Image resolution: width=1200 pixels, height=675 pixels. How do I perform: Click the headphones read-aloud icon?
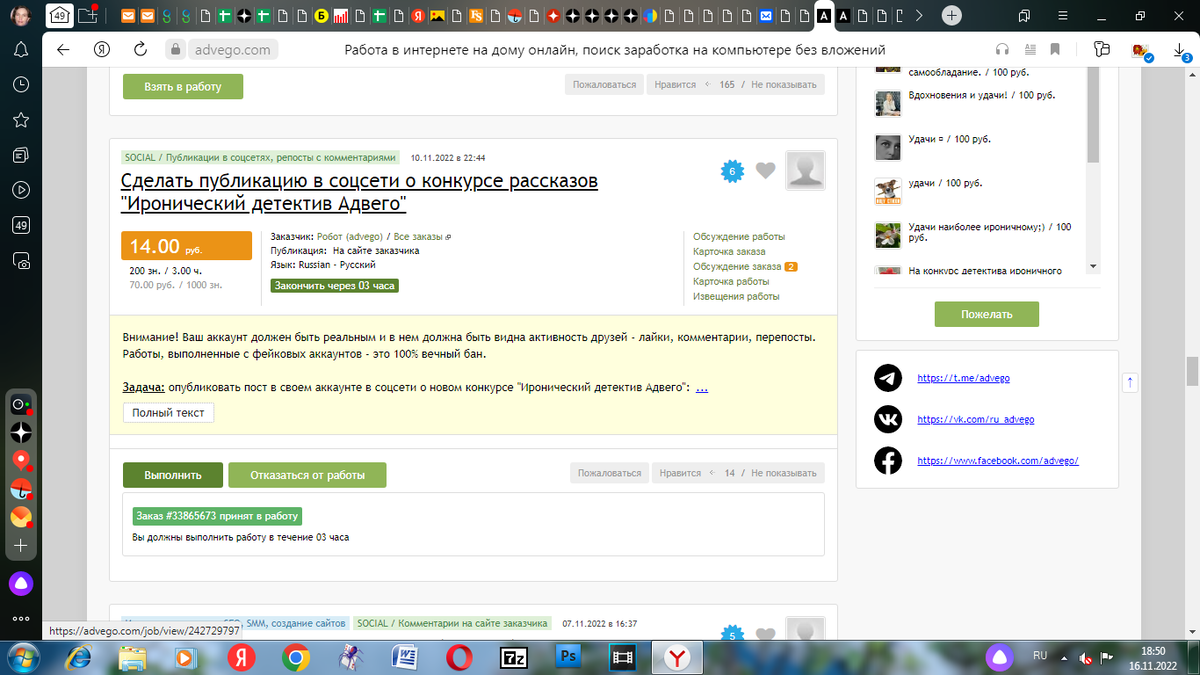[1003, 50]
